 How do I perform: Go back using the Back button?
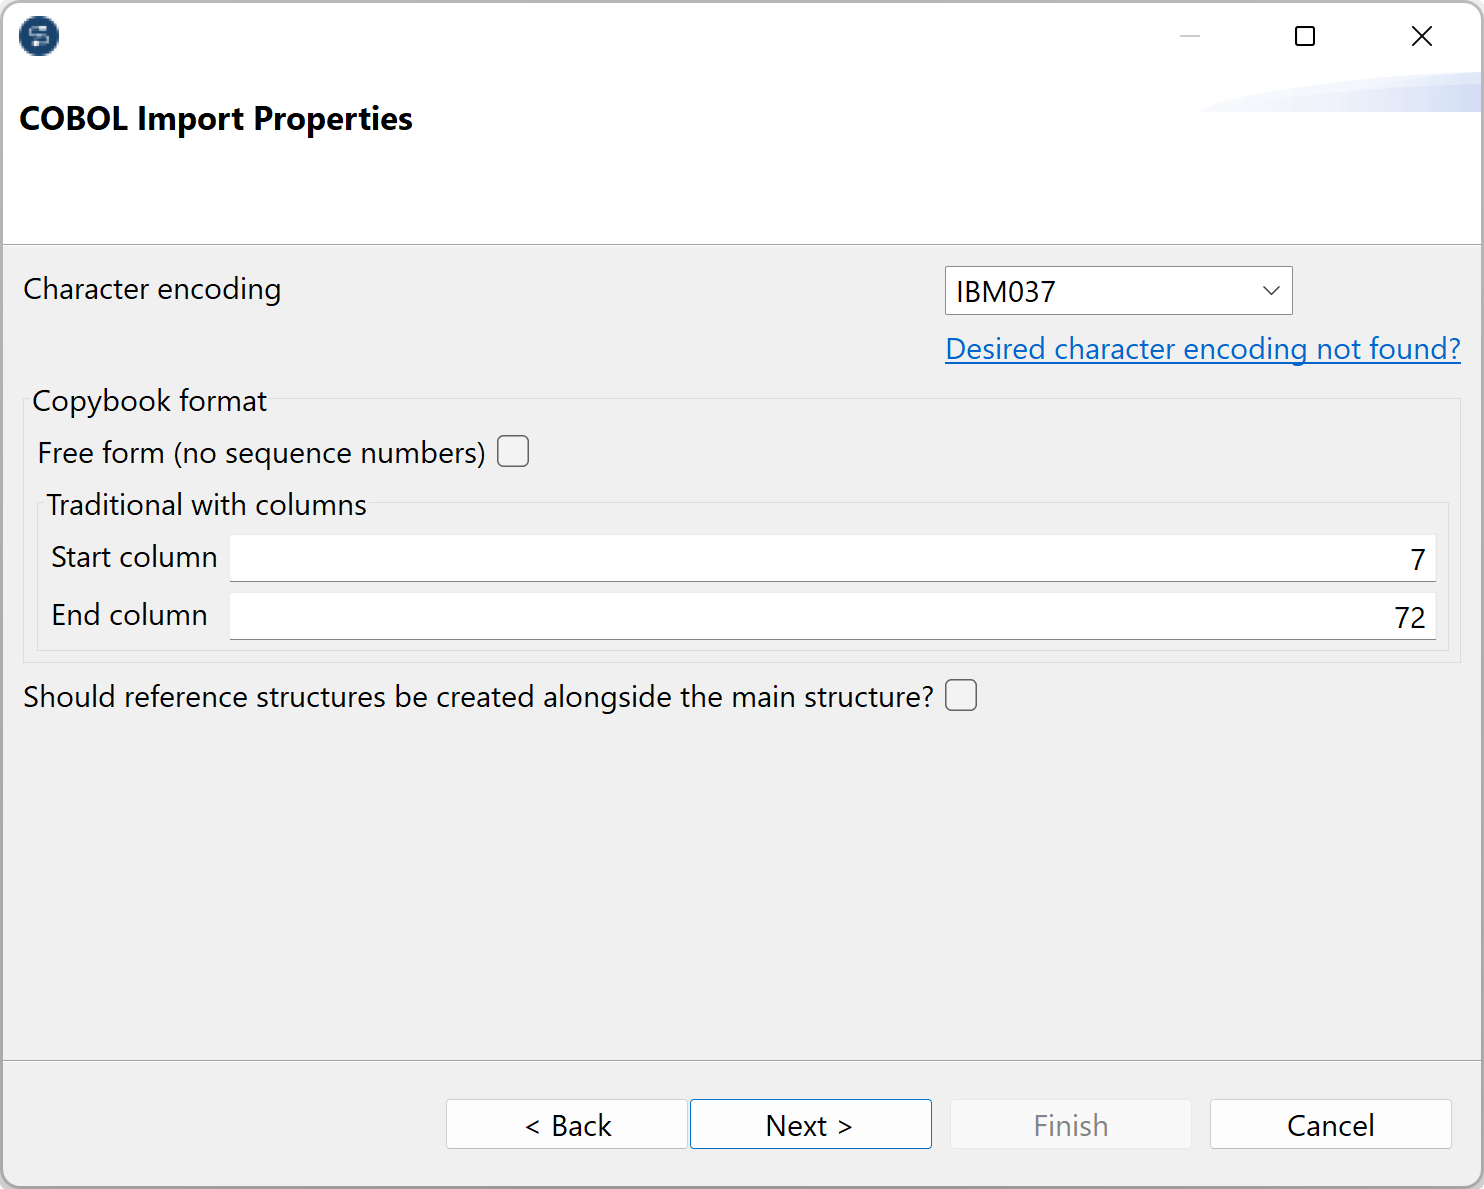click(566, 1124)
